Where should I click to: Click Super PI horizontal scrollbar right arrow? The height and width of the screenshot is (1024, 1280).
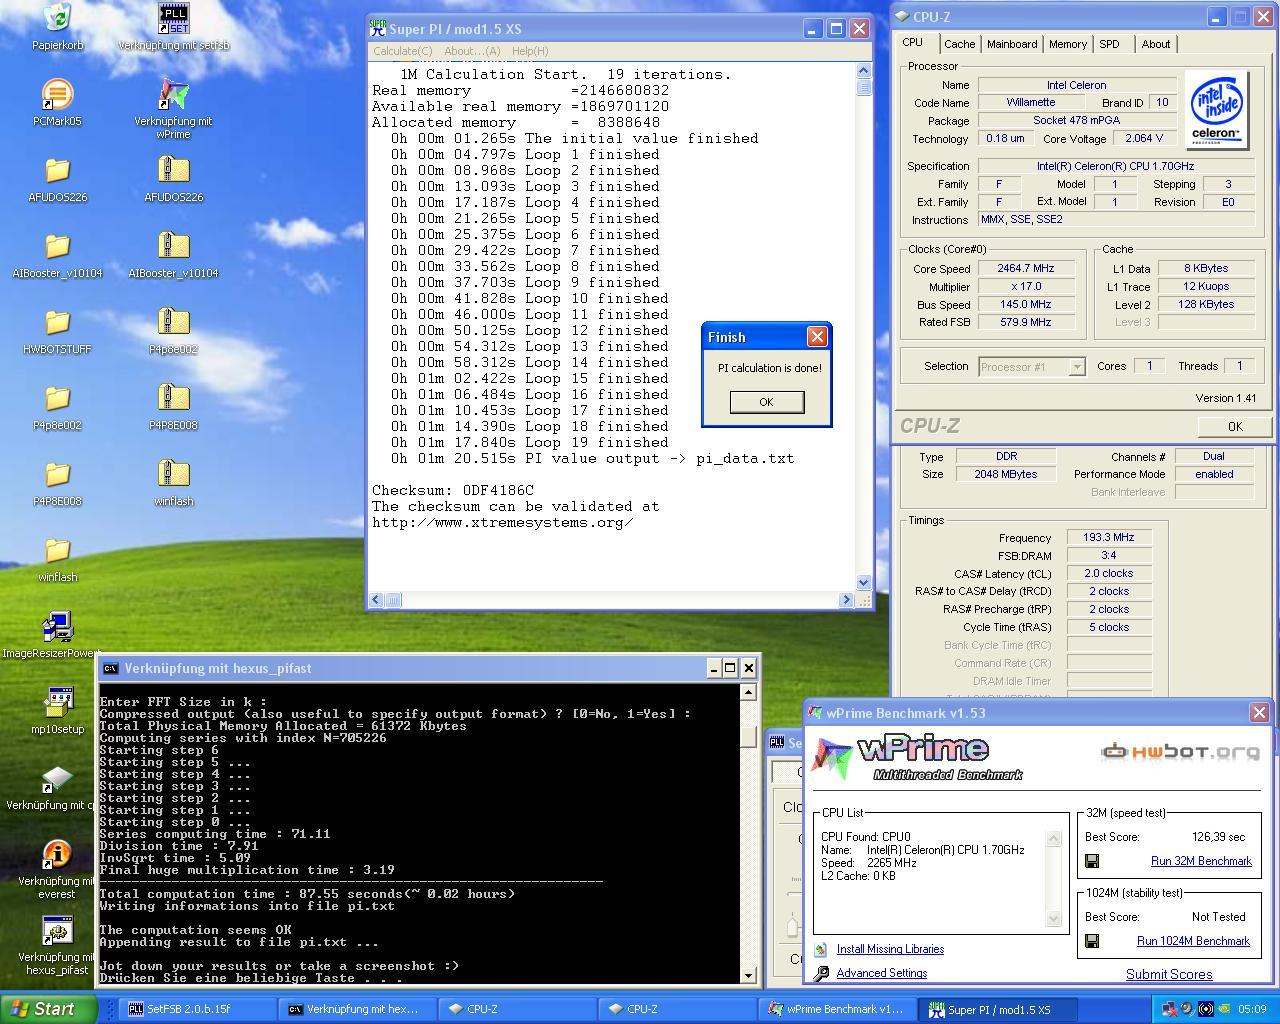847,600
